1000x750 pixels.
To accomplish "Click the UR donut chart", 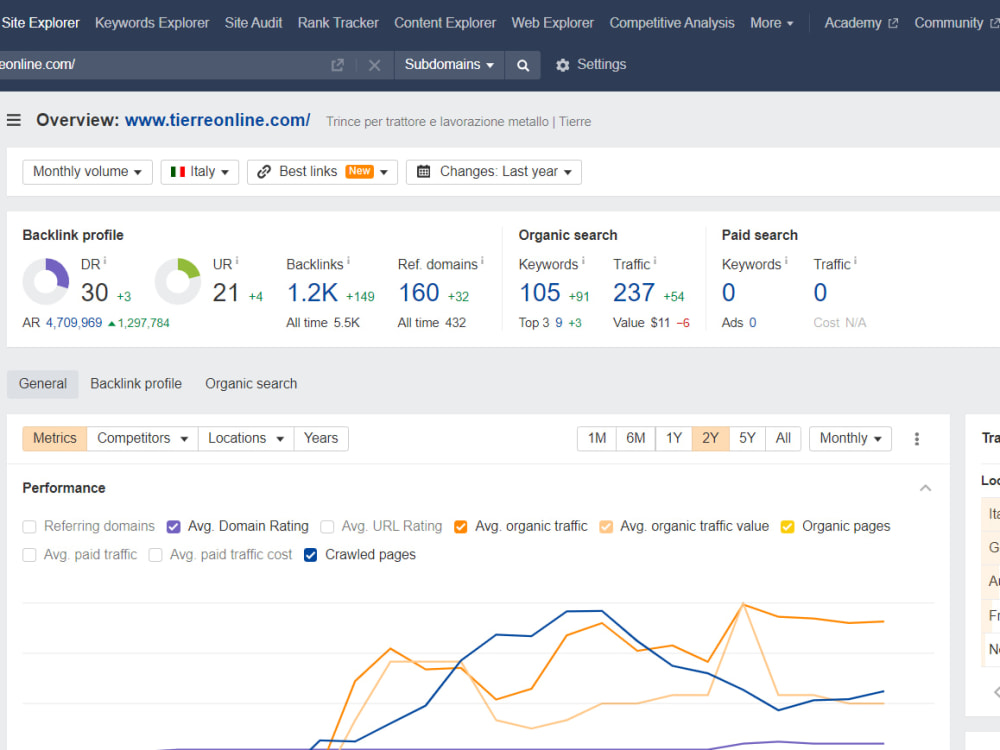I will click(x=178, y=281).
